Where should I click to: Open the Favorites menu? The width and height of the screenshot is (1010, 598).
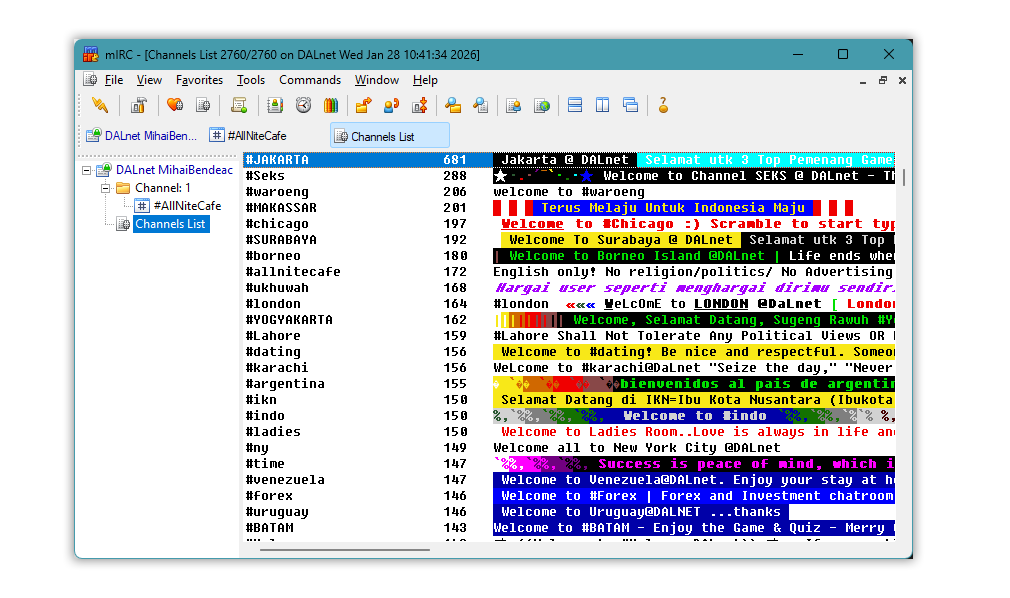(199, 80)
